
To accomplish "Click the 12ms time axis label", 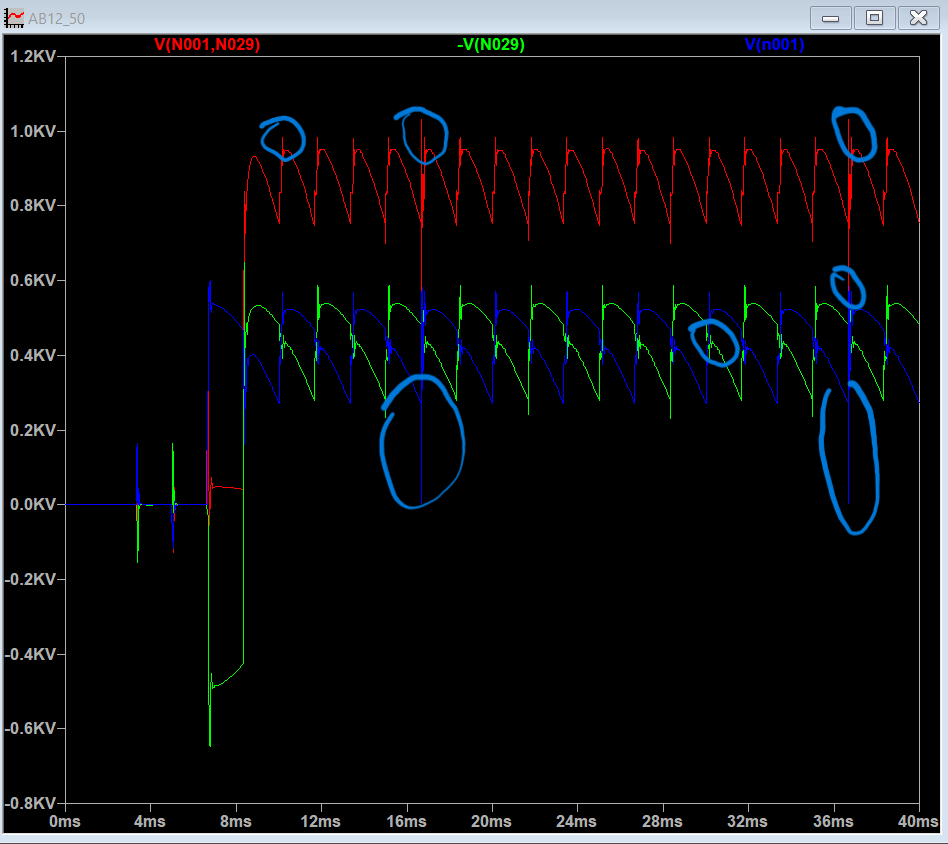I will pos(320,822).
